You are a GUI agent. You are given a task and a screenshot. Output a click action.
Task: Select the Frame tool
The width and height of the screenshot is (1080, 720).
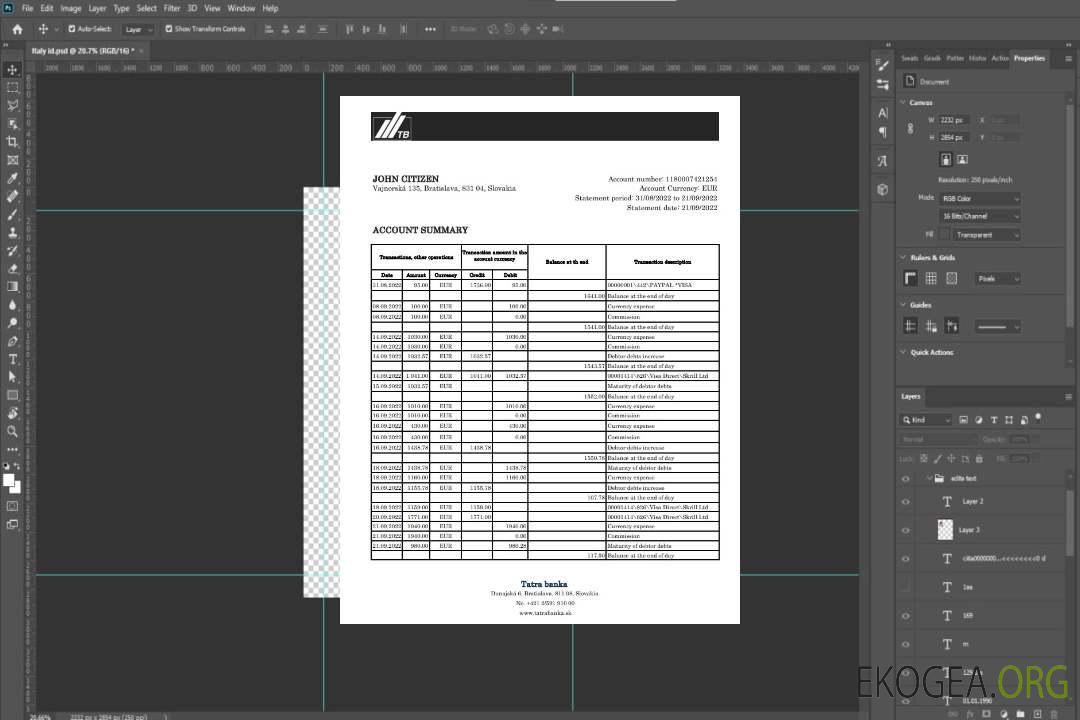click(x=12, y=160)
